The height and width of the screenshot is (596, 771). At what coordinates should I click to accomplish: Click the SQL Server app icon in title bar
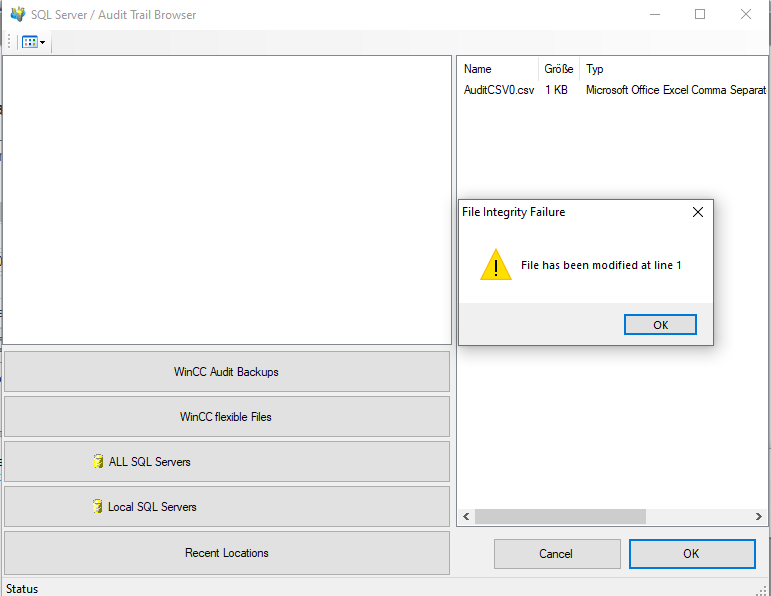(18, 14)
